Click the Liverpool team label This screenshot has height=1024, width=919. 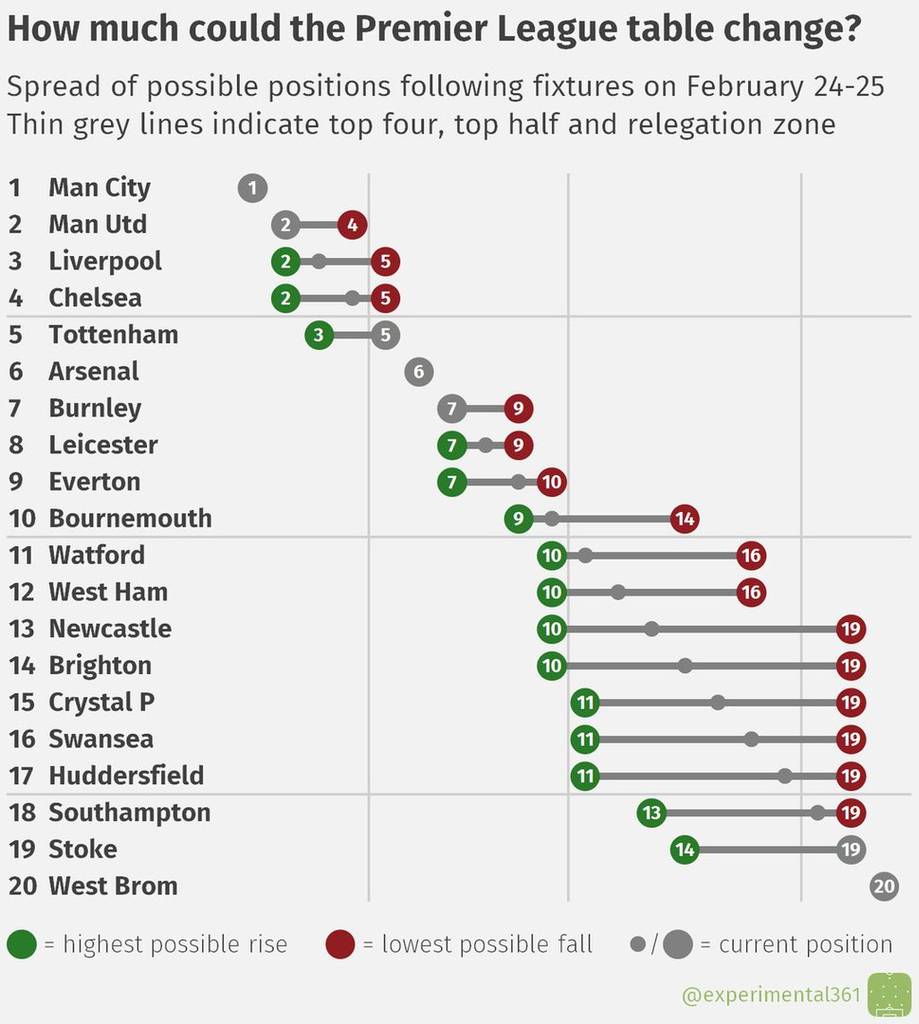coord(105,261)
